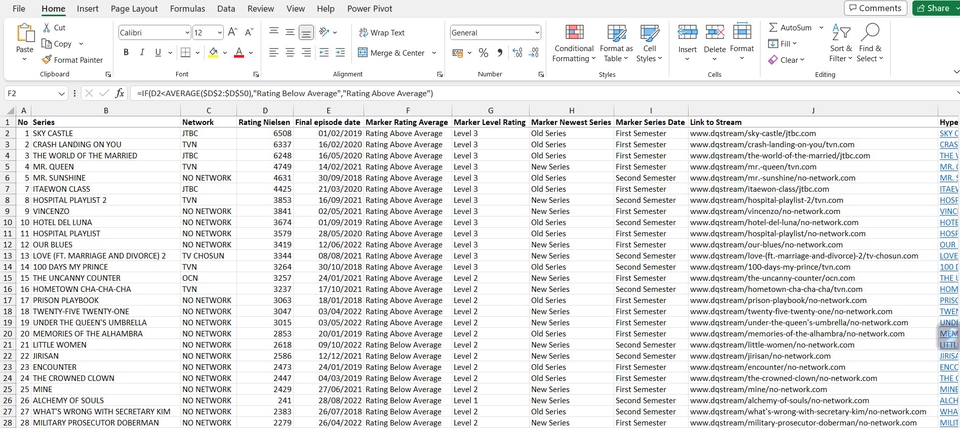Switch to the Insert tab
This screenshot has height=428, width=960.
[x=88, y=9]
